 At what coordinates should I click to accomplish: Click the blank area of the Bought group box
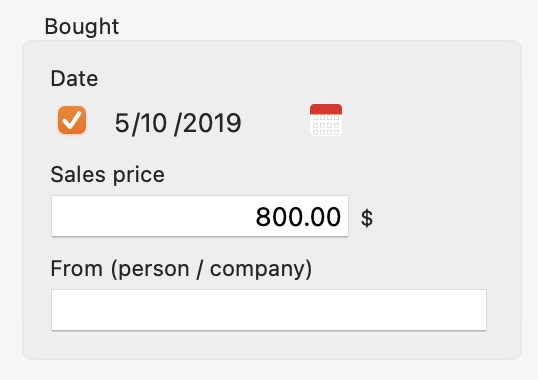(x=429, y=137)
